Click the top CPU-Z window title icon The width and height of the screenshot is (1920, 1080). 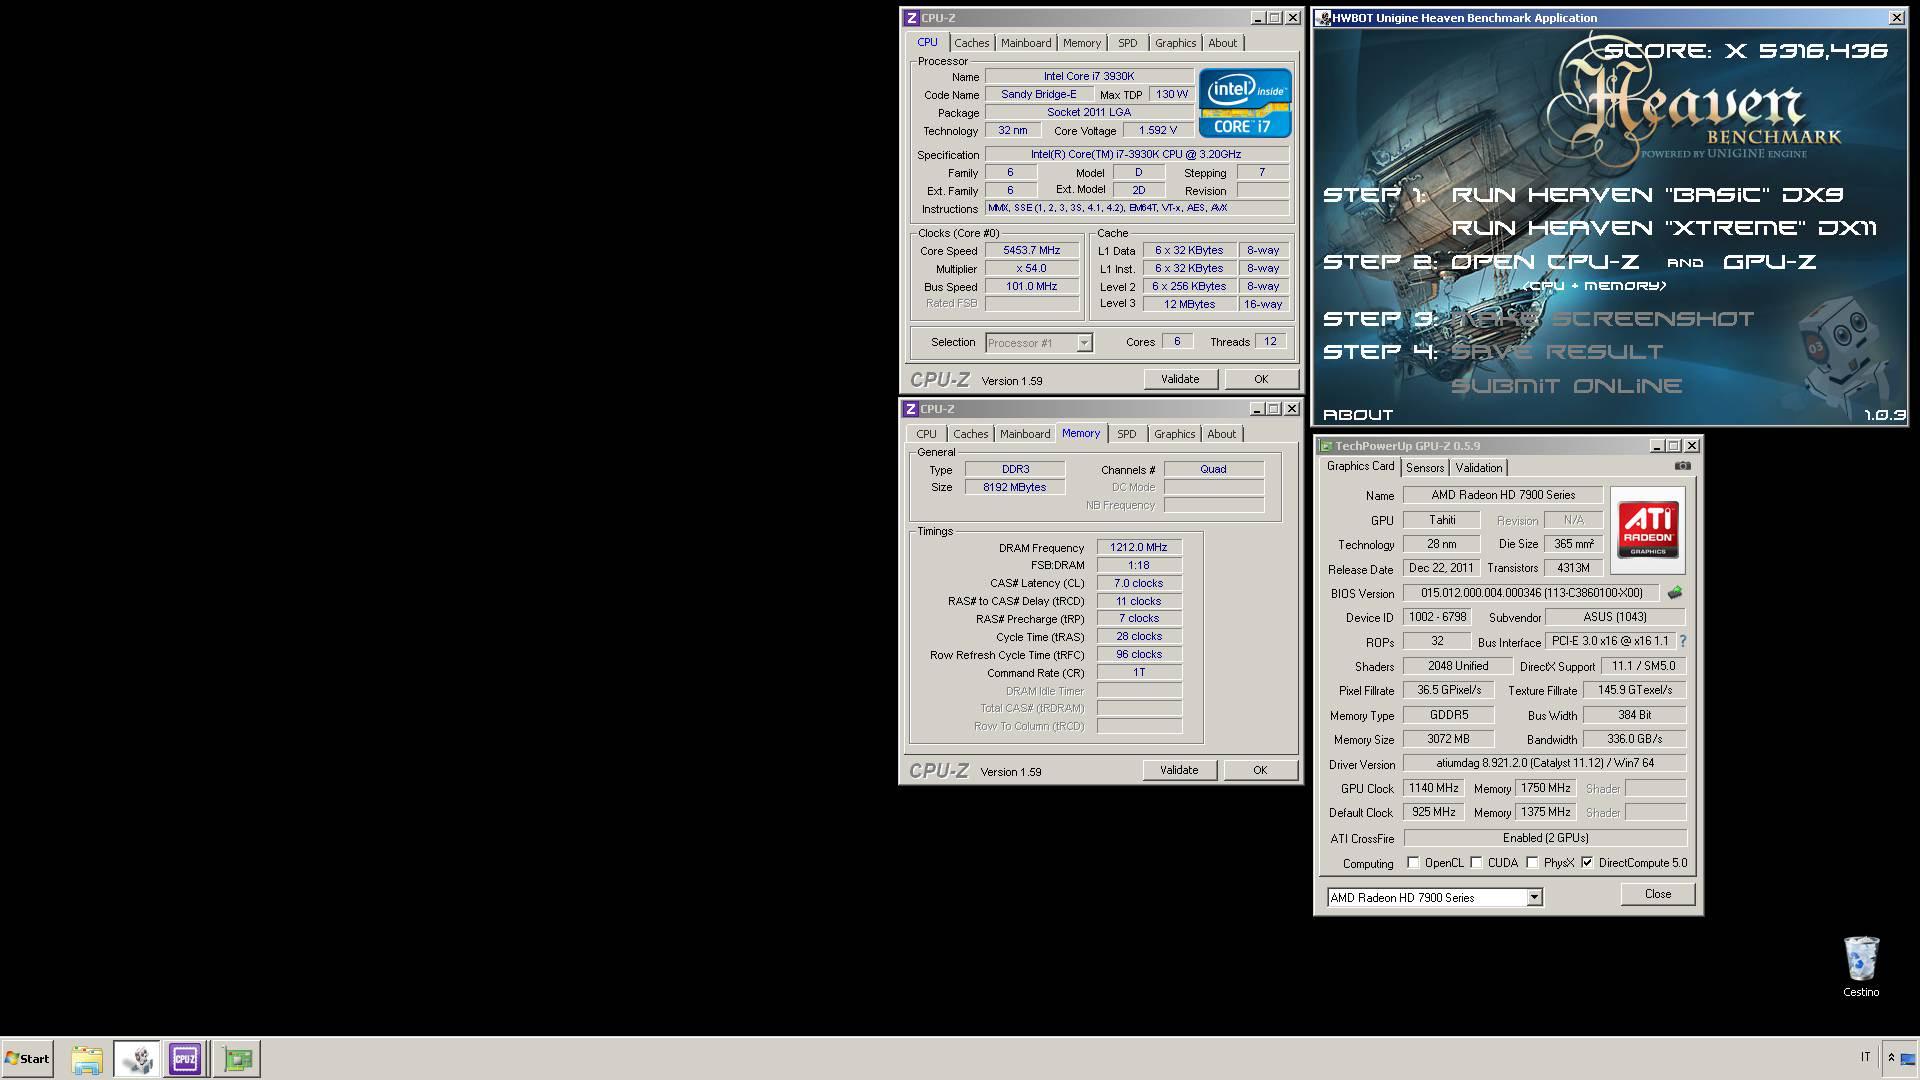(911, 18)
